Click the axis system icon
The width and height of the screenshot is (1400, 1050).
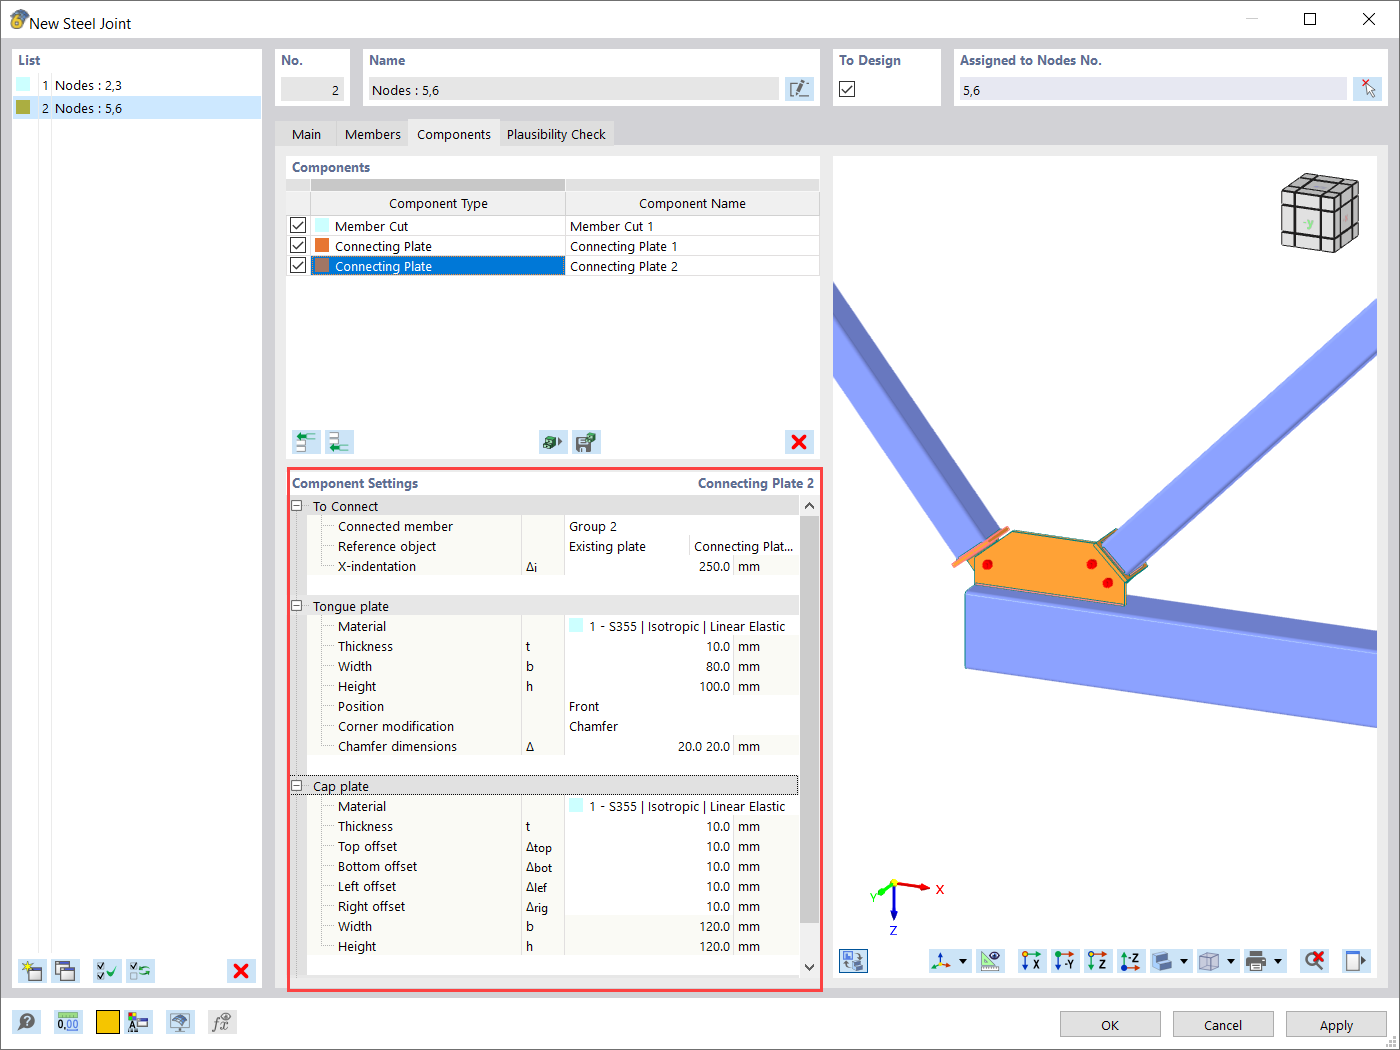[x=941, y=961]
